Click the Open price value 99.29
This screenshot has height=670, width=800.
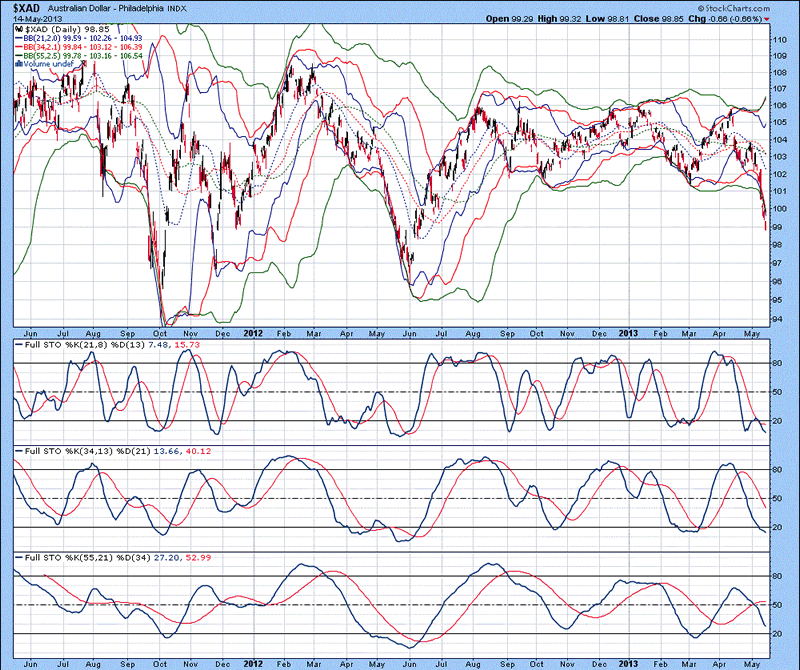(524, 19)
